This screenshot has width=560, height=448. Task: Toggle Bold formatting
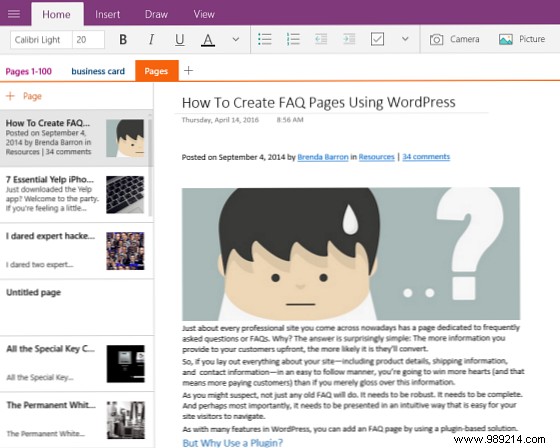pyautogui.click(x=123, y=39)
